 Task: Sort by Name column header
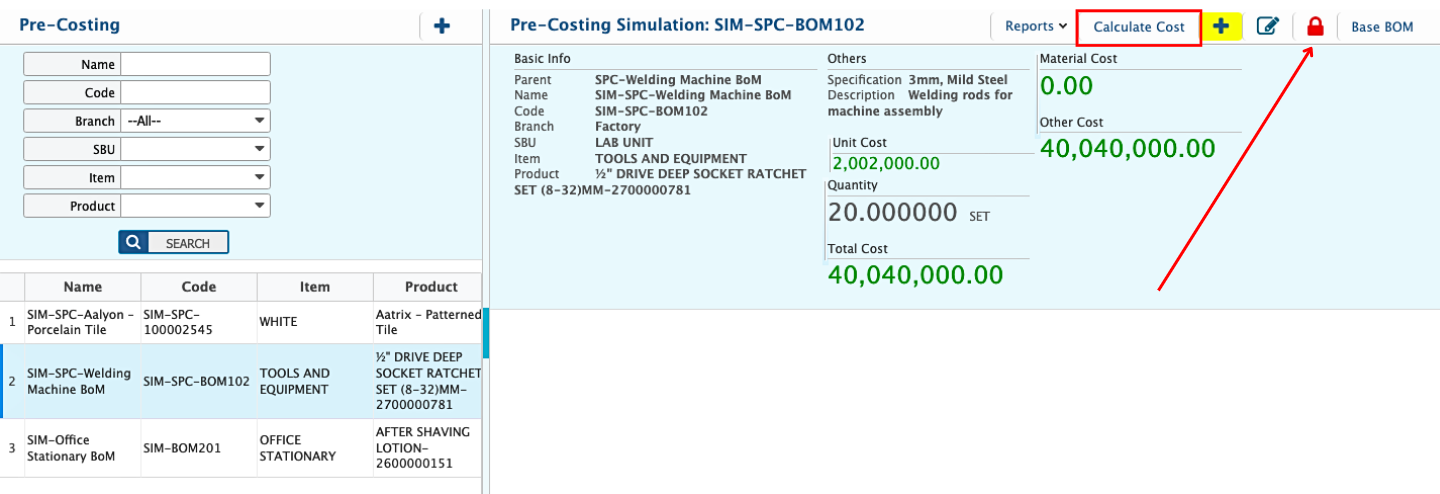[x=82, y=287]
